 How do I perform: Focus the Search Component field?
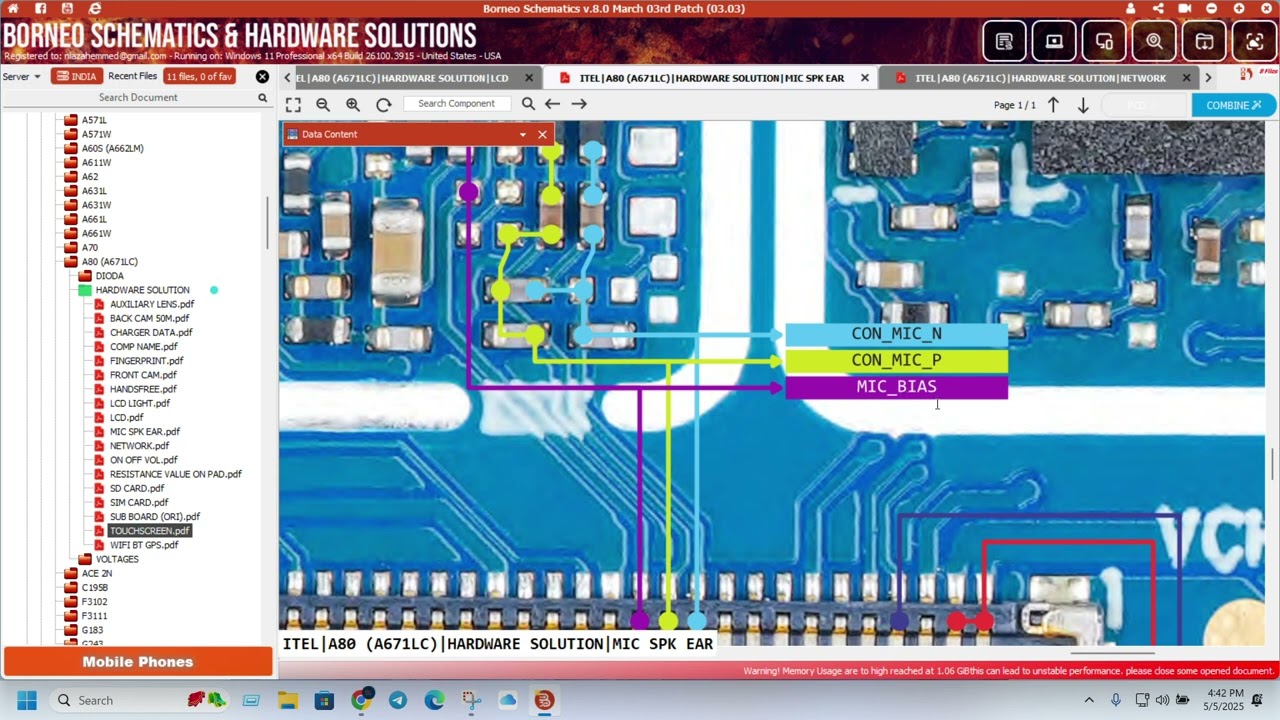[x=456, y=104]
